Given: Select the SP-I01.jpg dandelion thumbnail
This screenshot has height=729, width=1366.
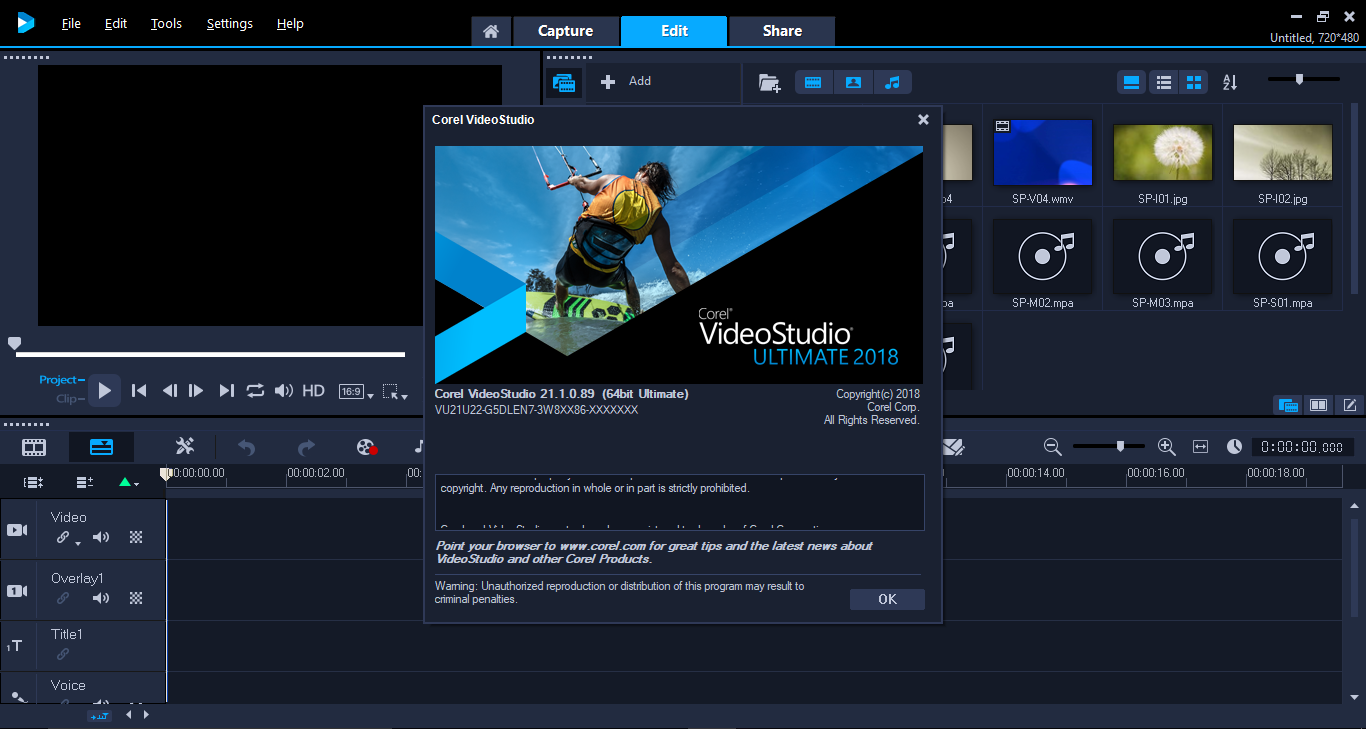Looking at the screenshot, I should (1163, 152).
